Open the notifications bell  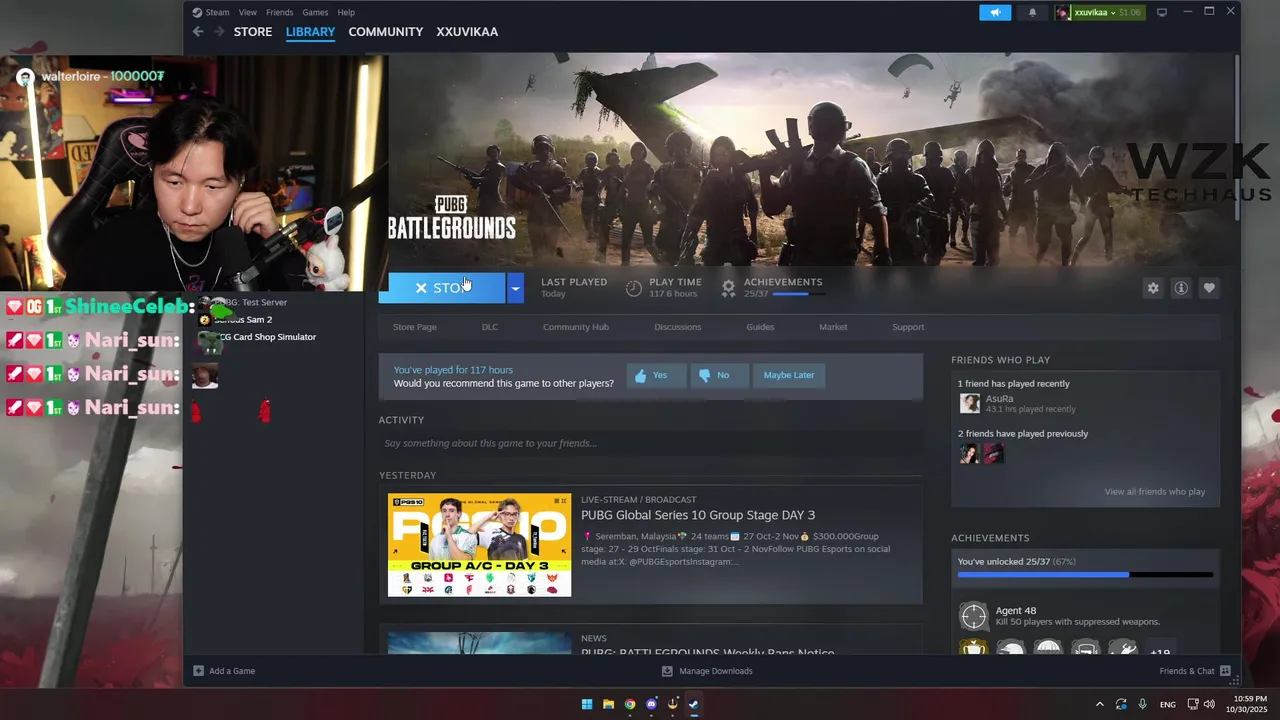coord(1032,12)
